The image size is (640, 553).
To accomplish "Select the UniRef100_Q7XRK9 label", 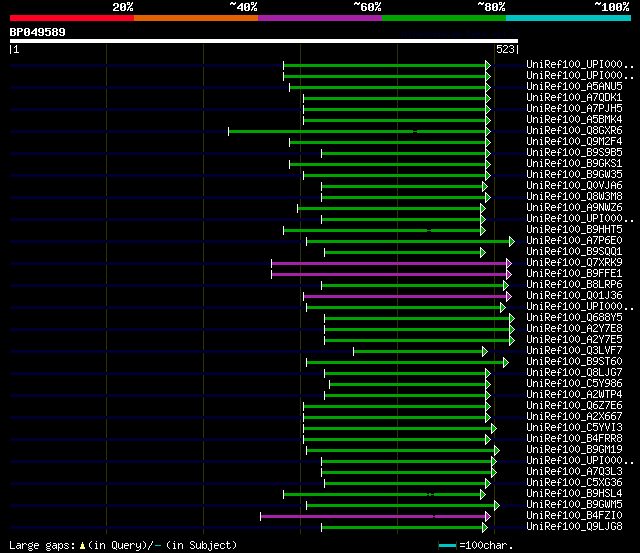I will pyautogui.click(x=574, y=263).
